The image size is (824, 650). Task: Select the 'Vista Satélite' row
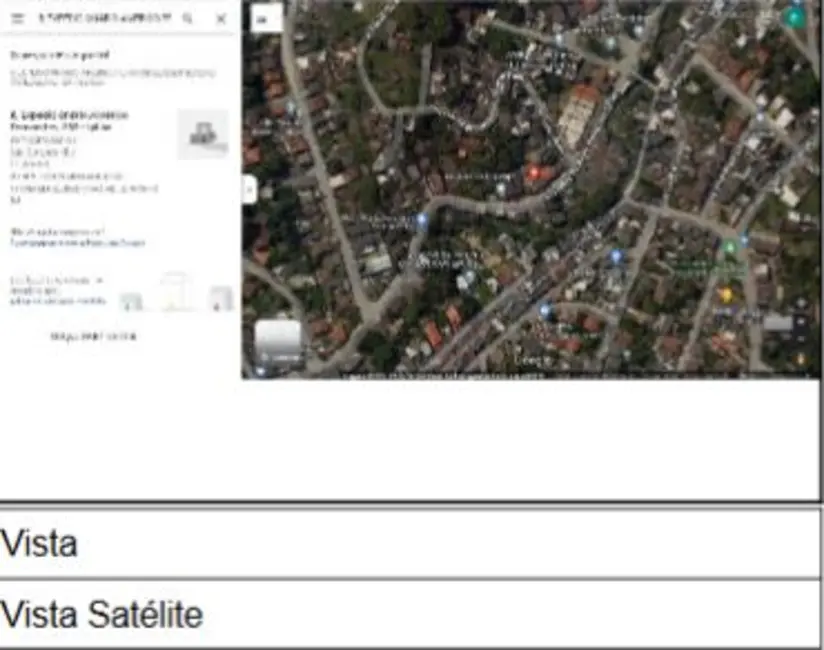coord(410,614)
